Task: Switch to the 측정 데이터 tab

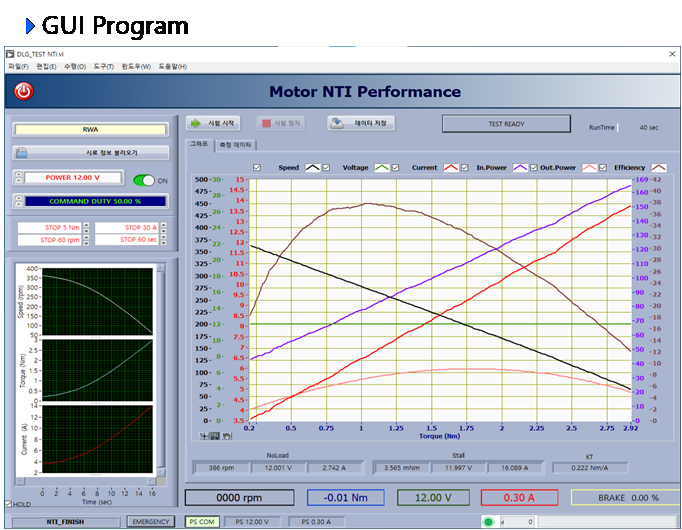Action: (x=235, y=145)
